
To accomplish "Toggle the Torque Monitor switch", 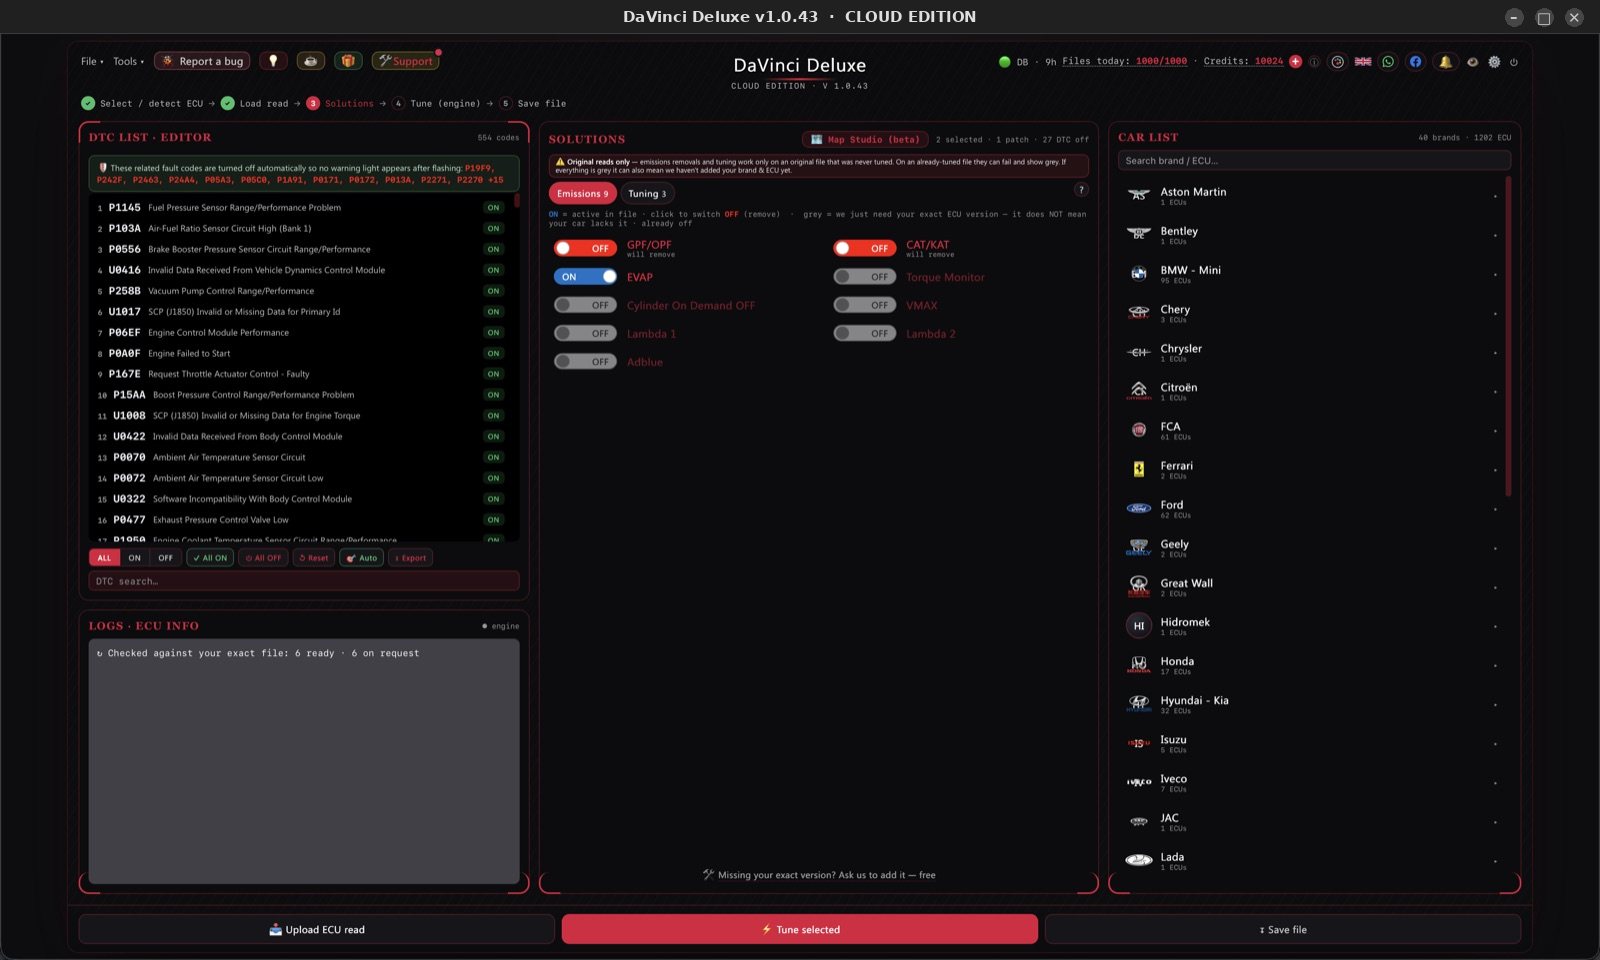I will (x=865, y=277).
